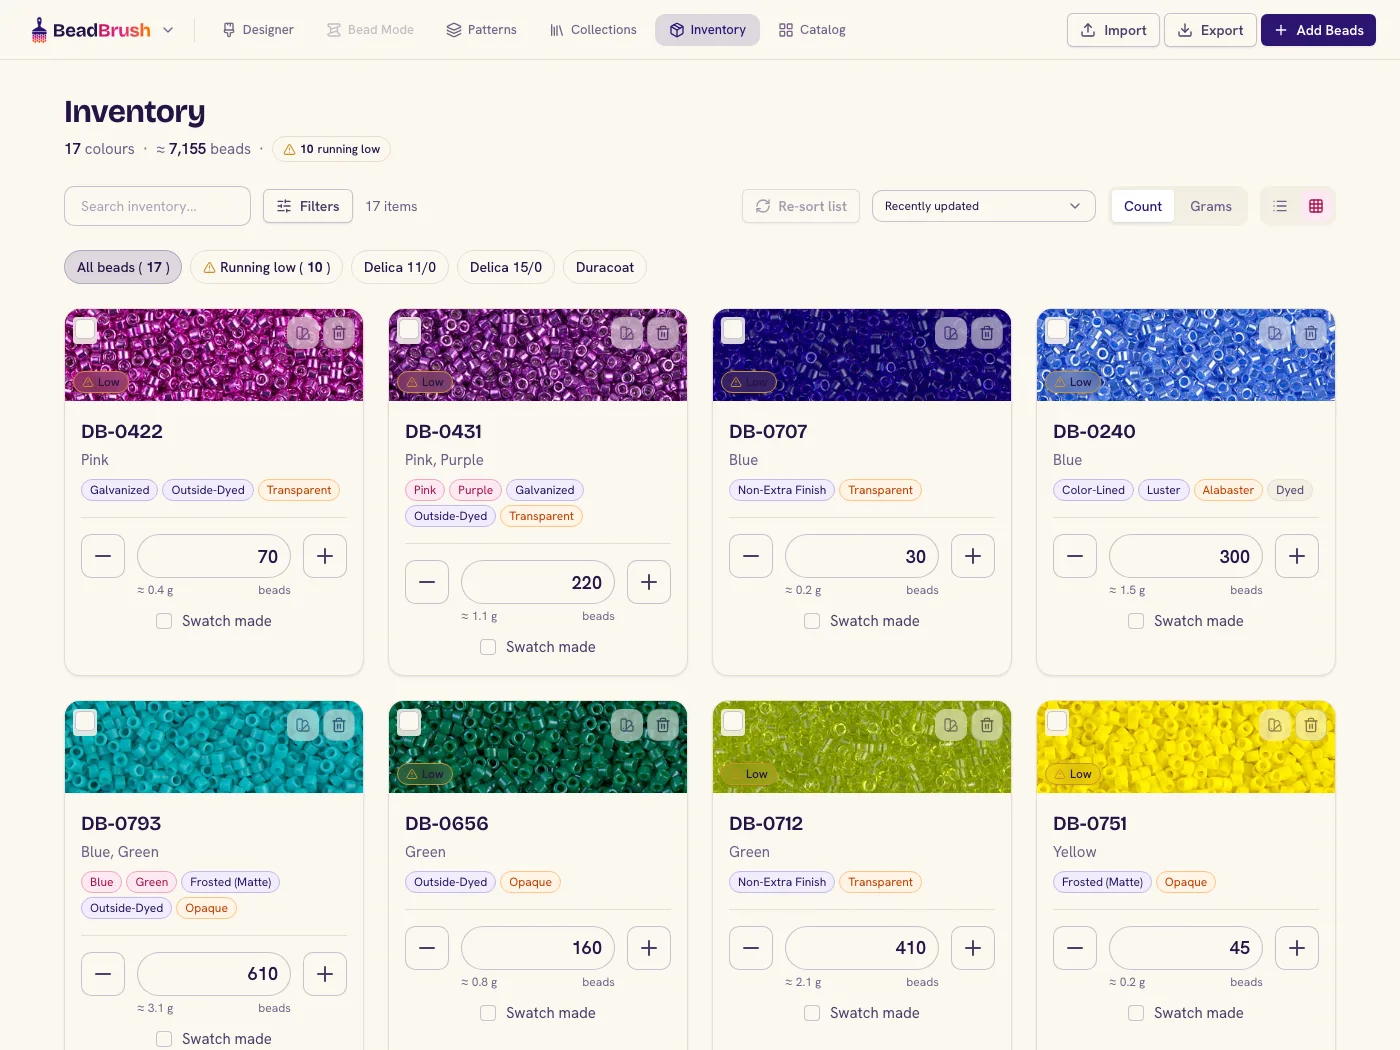The width and height of the screenshot is (1400, 1050).
Task: Delete the DB-0656 bead card
Action: [x=663, y=725]
